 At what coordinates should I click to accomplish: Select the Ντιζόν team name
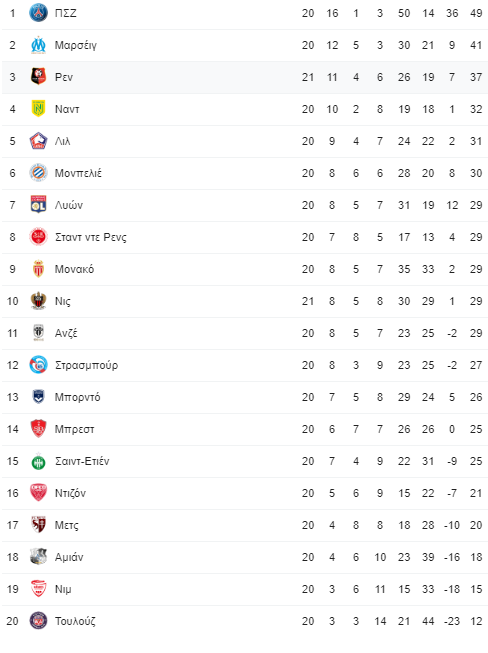(70, 493)
